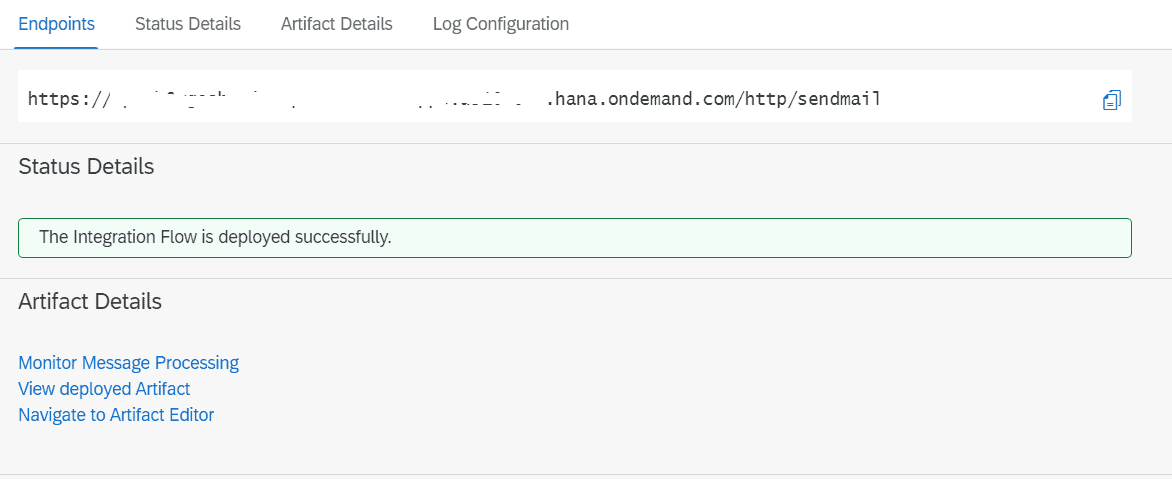Click the deployed successfully status message

coord(215,237)
